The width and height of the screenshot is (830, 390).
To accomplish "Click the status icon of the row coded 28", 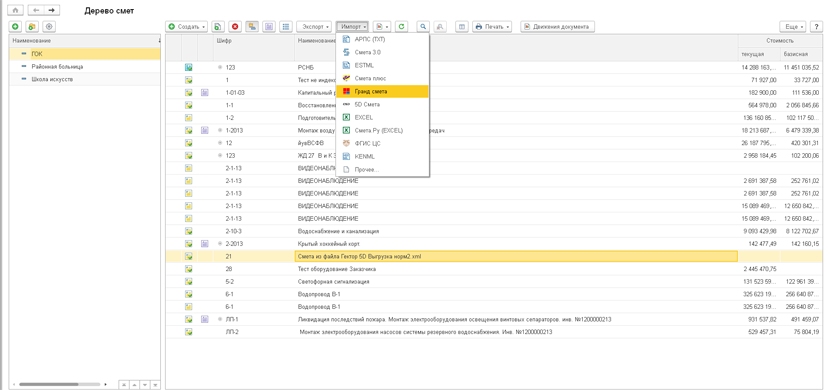I will tap(188, 269).
